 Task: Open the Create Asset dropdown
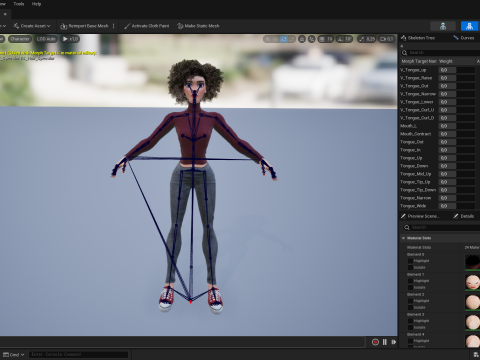point(32,26)
